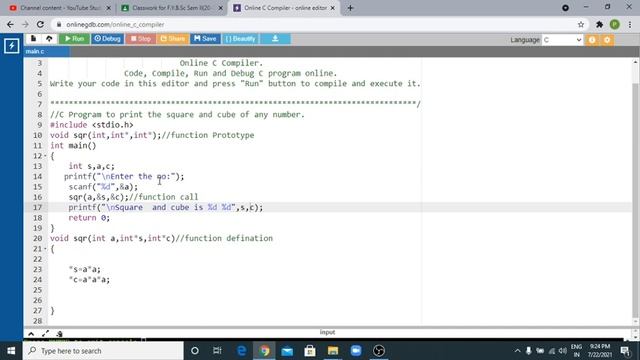Bookmark this page with star icon

coord(581,24)
